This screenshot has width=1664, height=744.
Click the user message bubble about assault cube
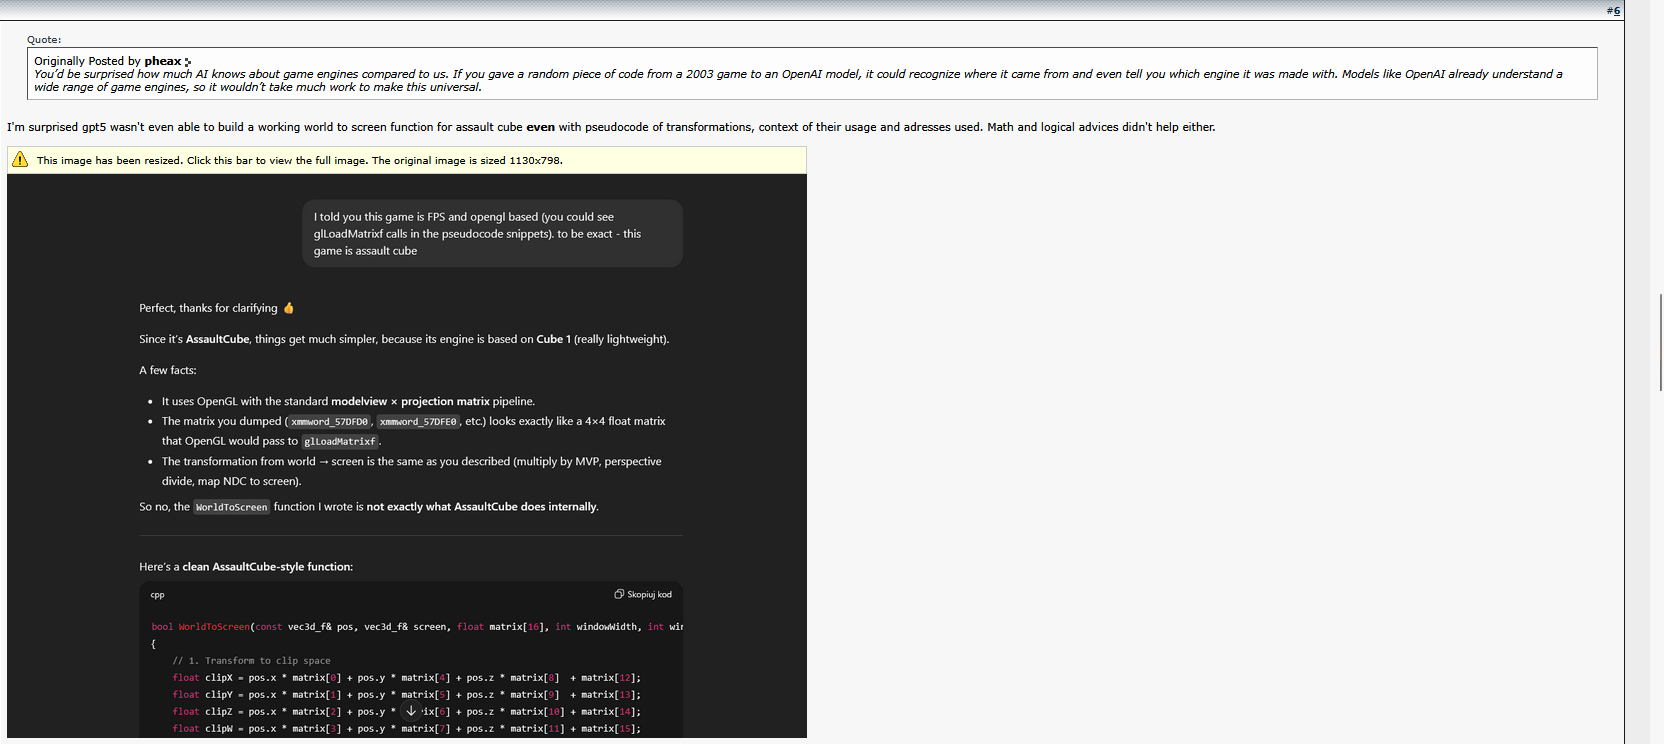pyautogui.click(x=492, y=234)
